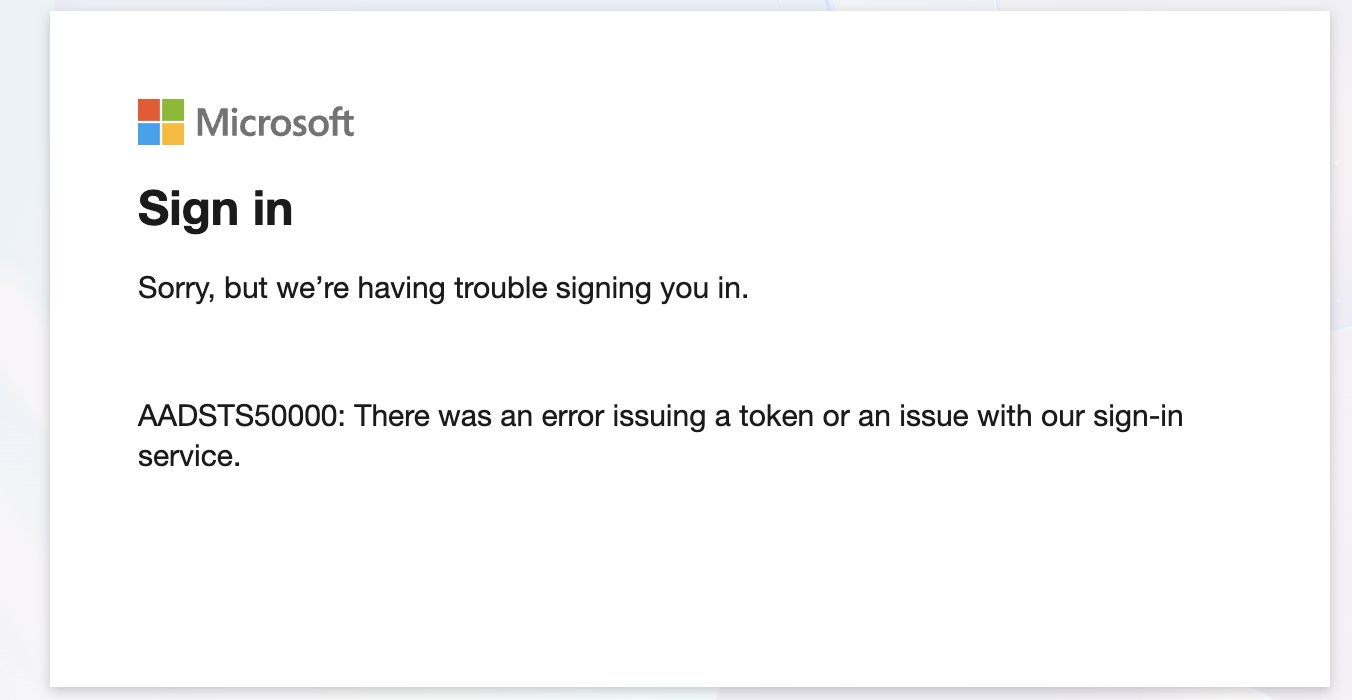Click the blue square of Microsoft logo

[149, 134]
